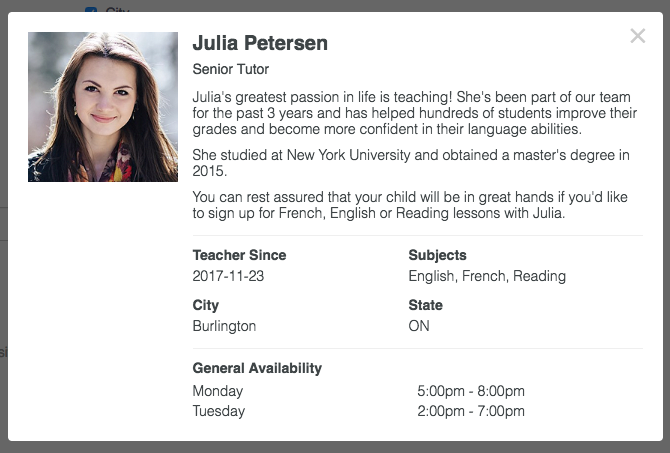Viewport: 670px width, 453px height.
Task: Click Julia Petersen's profile photo
Action: pos(103,107)
